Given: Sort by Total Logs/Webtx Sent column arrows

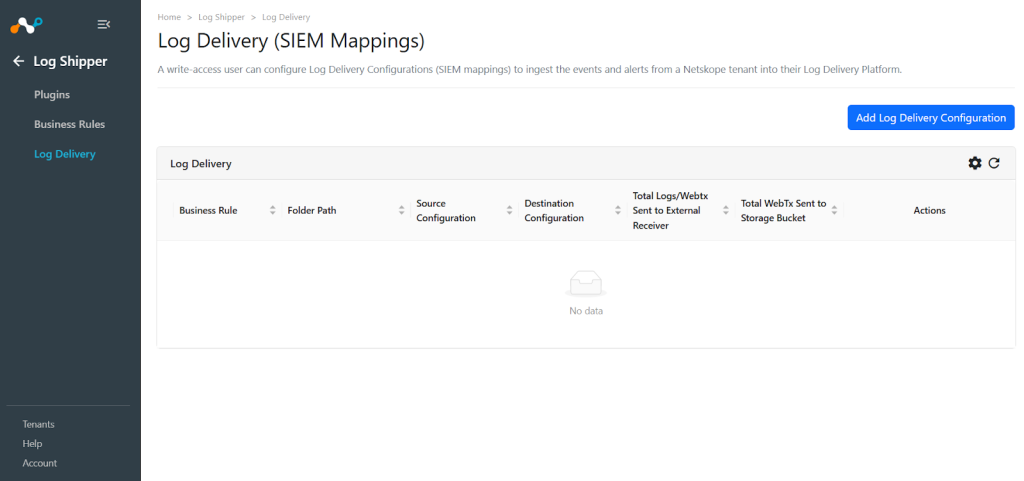Looking at the screenshot, I should 726,210.
